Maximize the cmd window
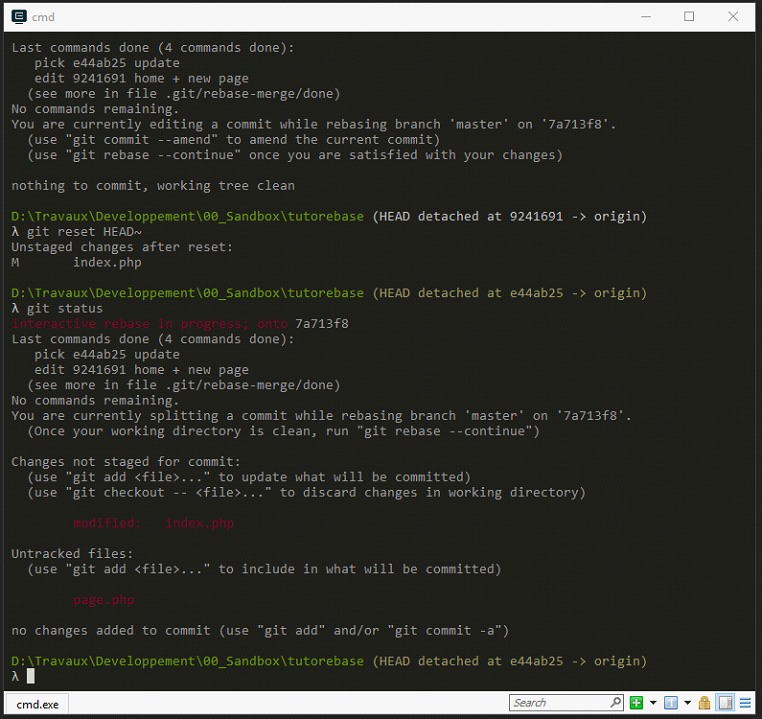 click(x=689, y=17)
